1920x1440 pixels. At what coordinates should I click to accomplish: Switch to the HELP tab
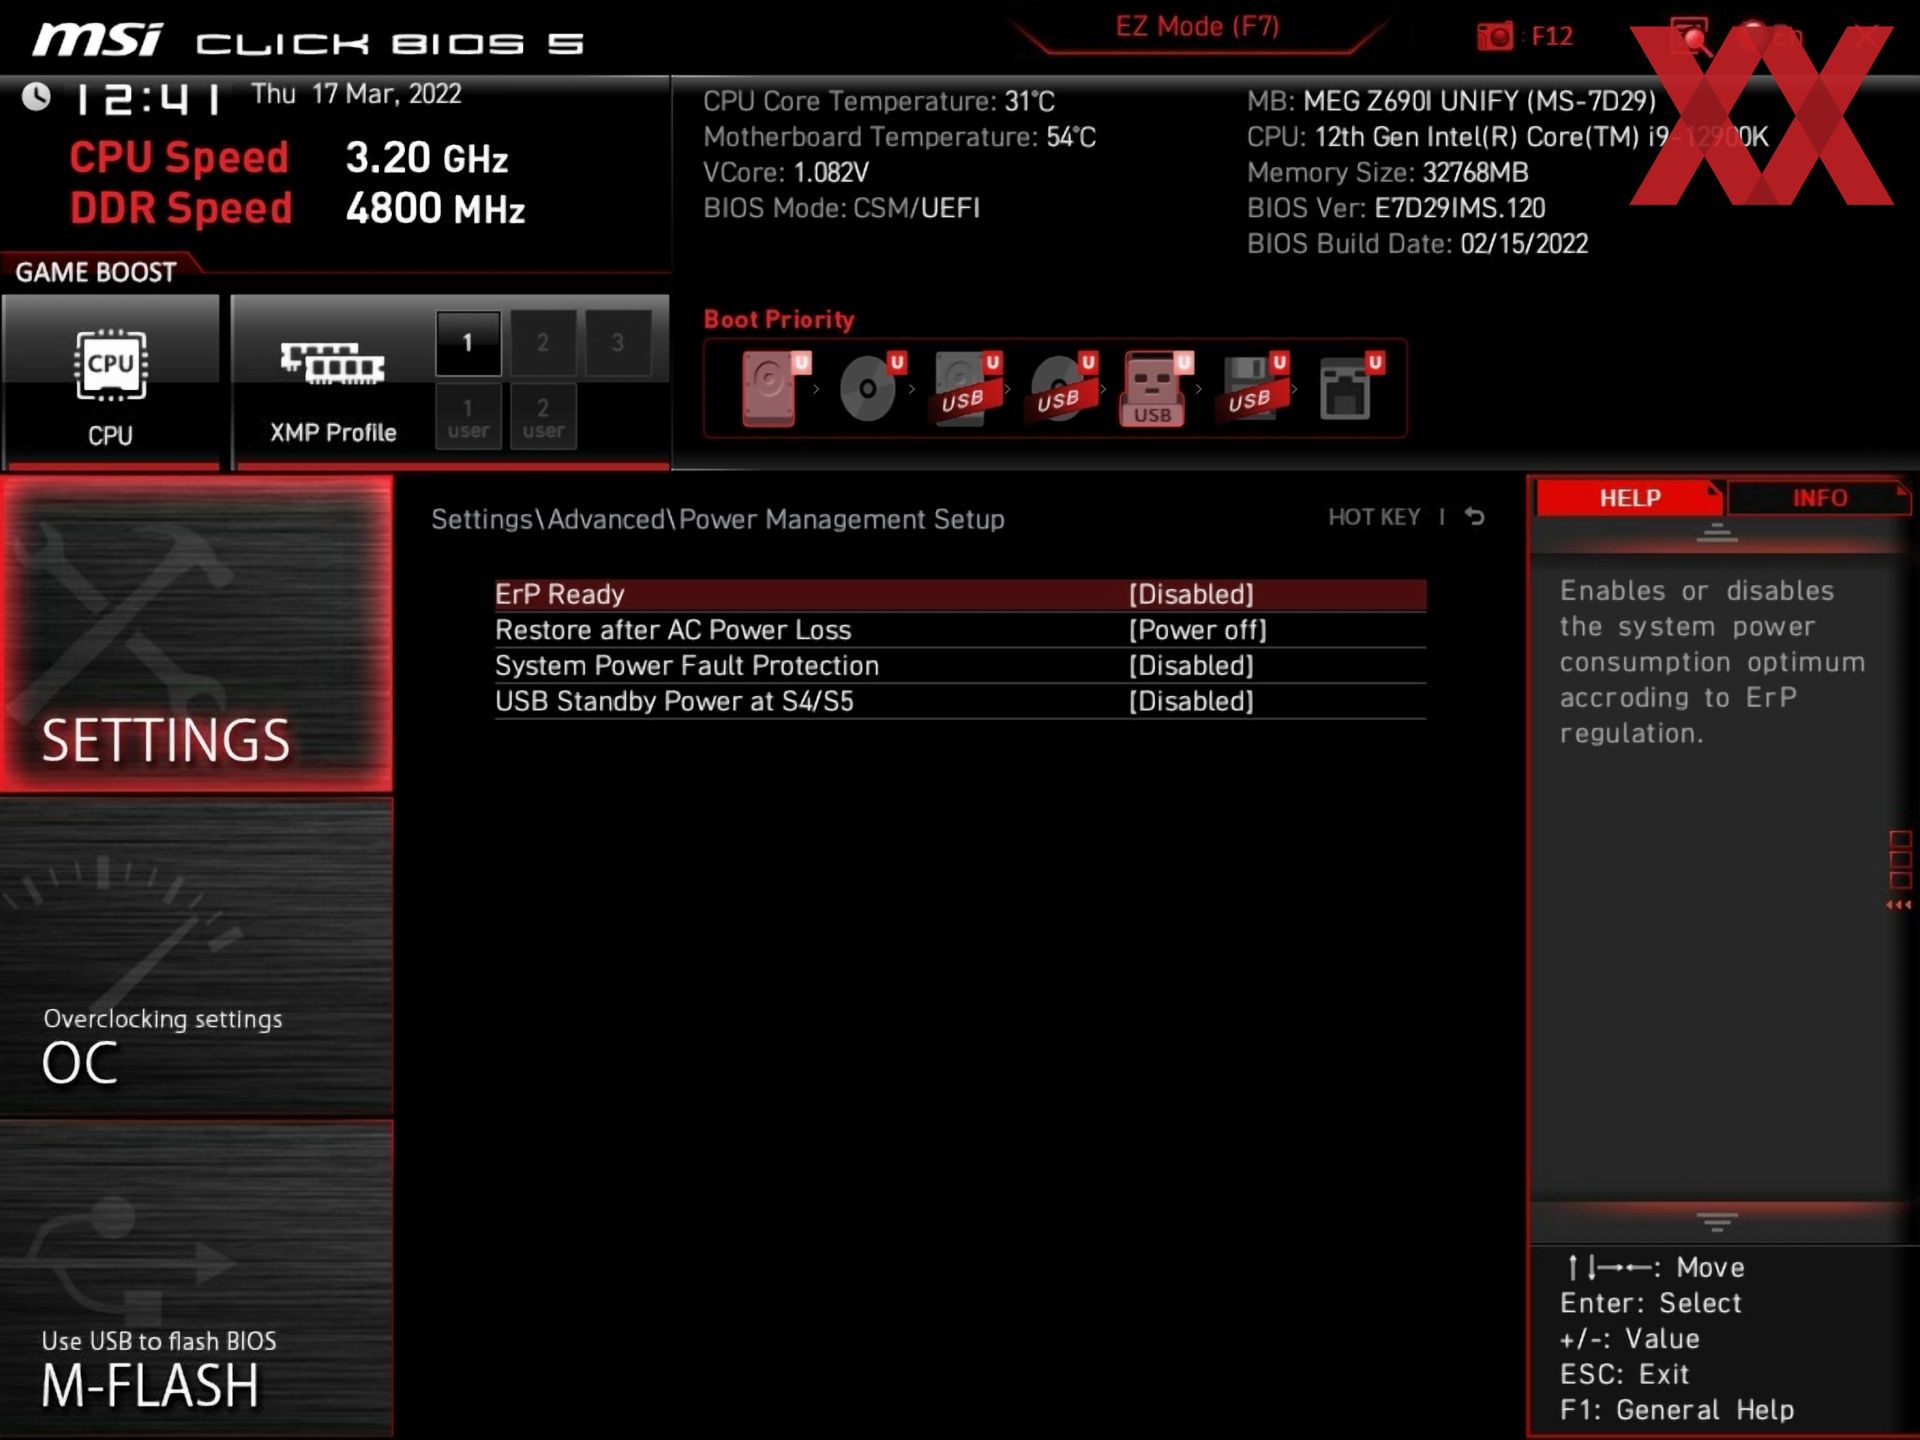point(1629,498)
